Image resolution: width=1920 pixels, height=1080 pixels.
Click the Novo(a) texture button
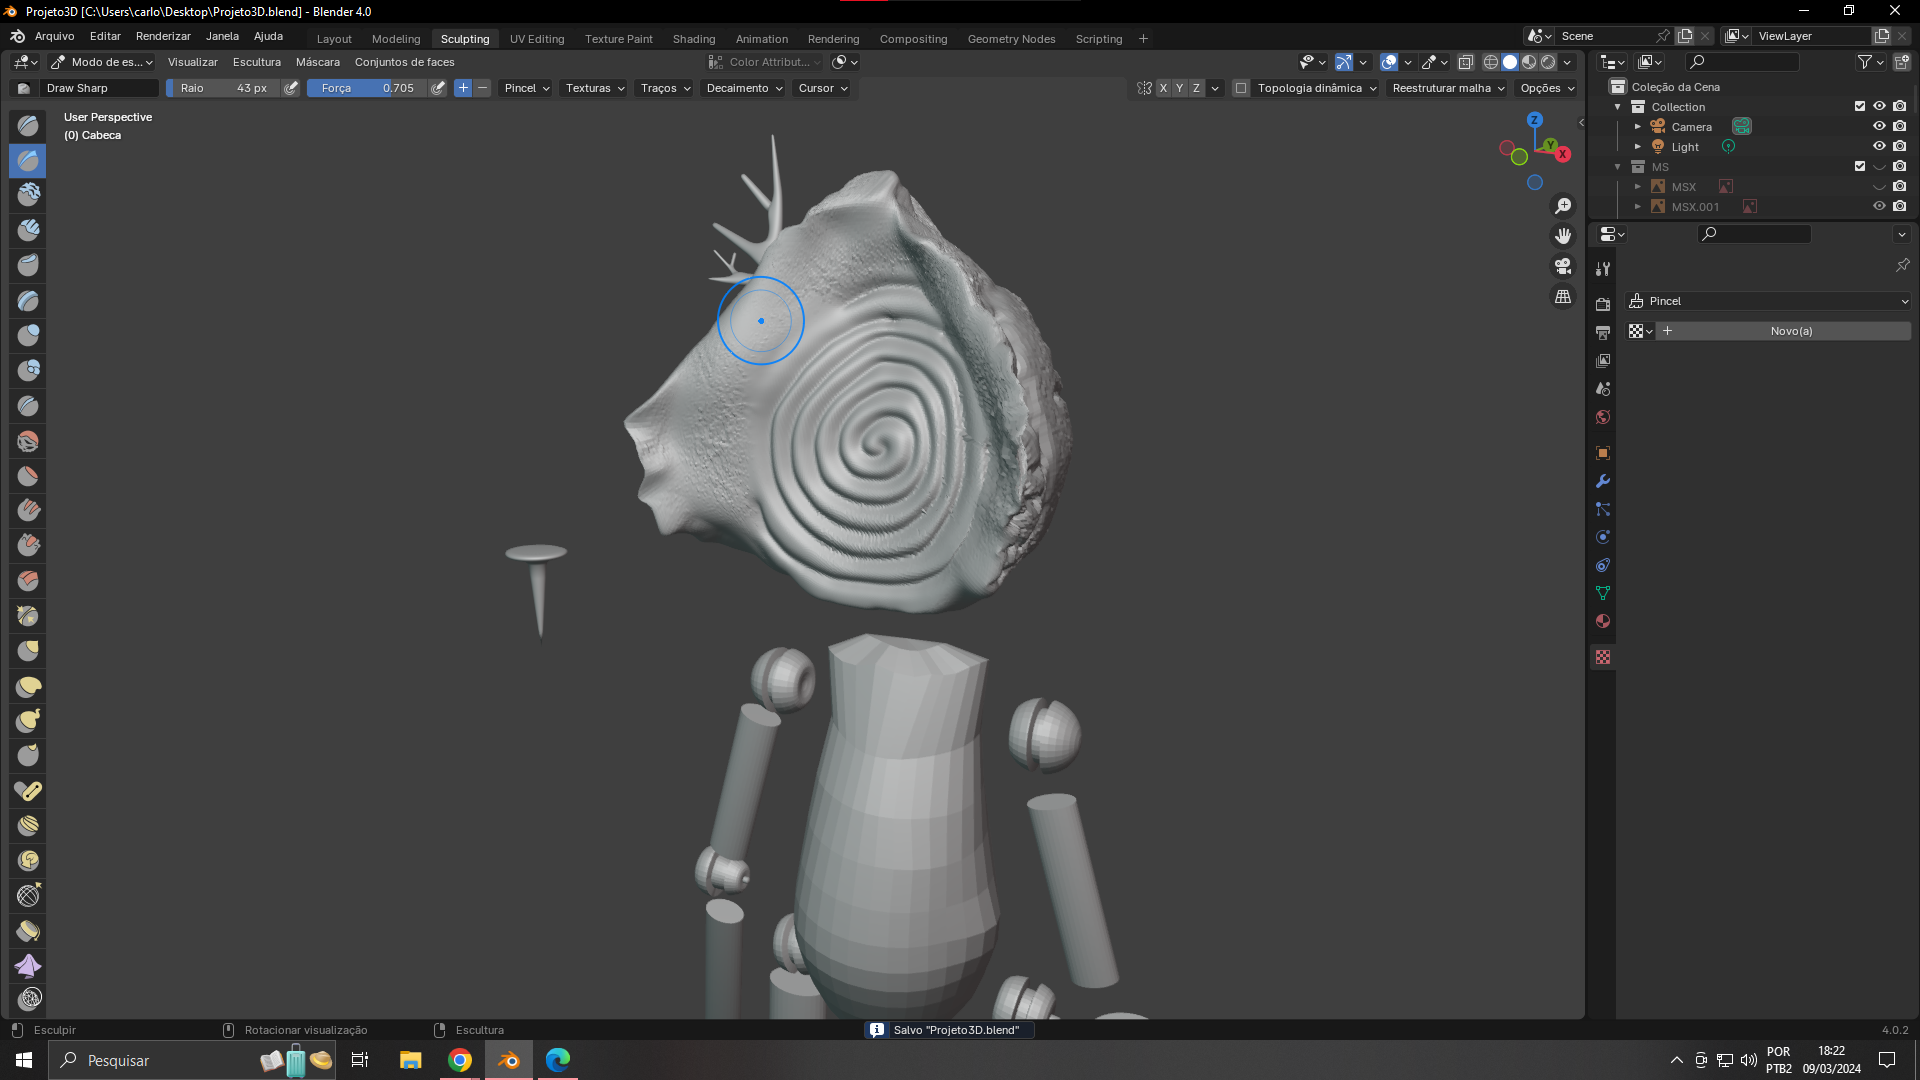click(1790, 331)
